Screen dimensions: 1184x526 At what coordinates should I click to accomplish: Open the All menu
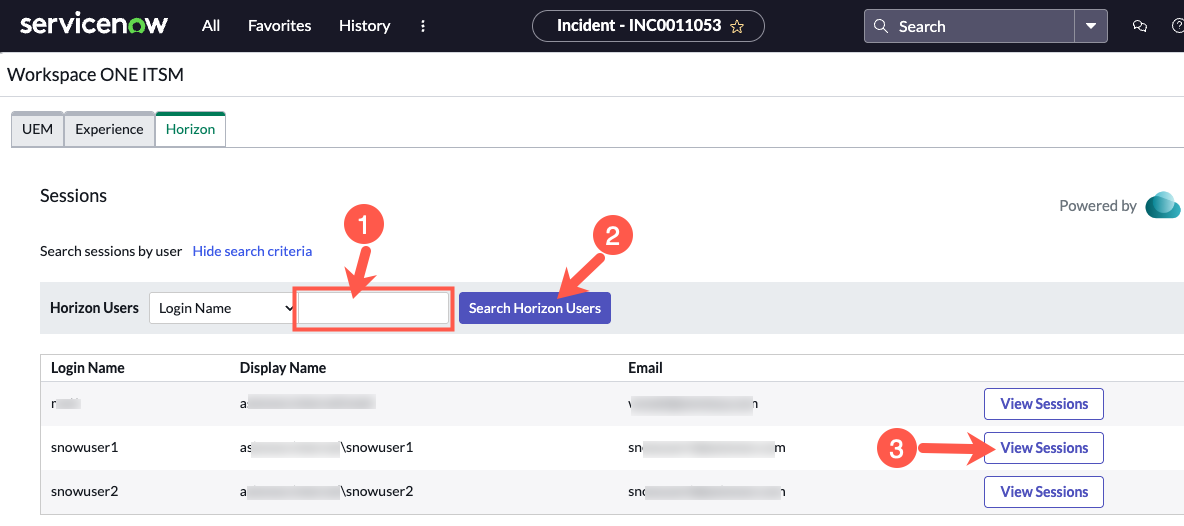(x=211, y=26)
